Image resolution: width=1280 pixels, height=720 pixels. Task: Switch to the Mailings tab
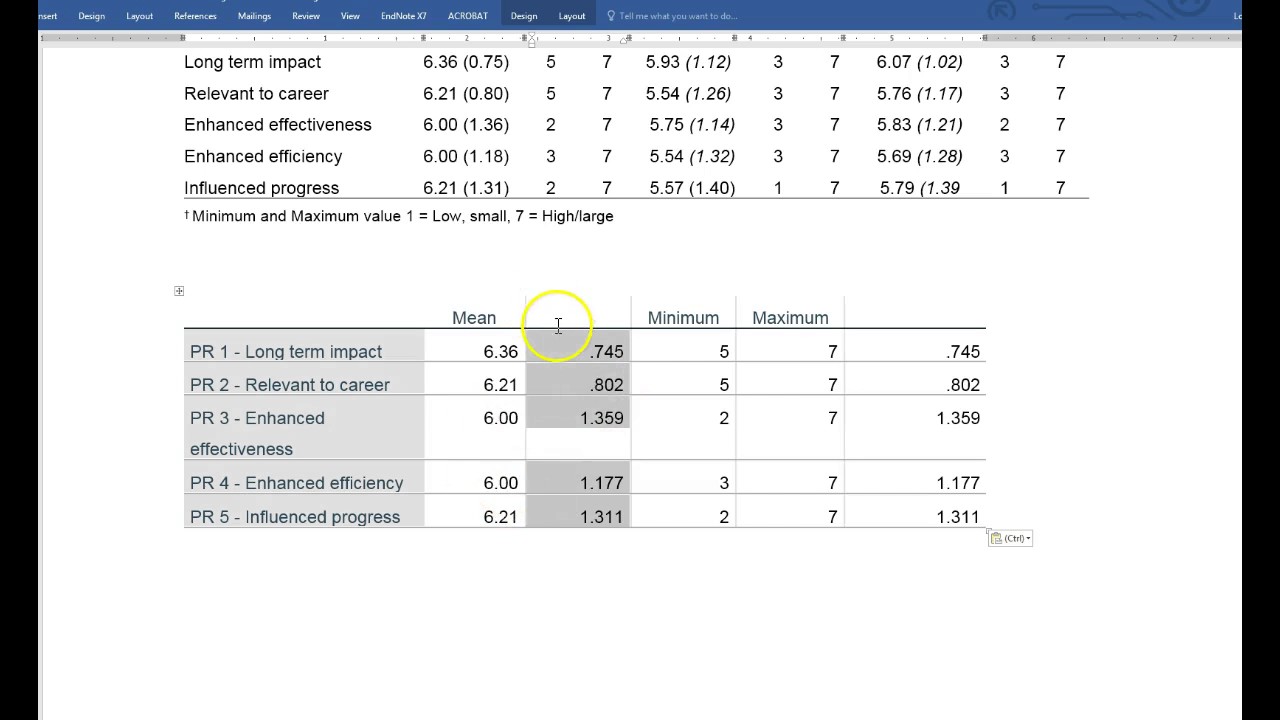tap(254, 16)
